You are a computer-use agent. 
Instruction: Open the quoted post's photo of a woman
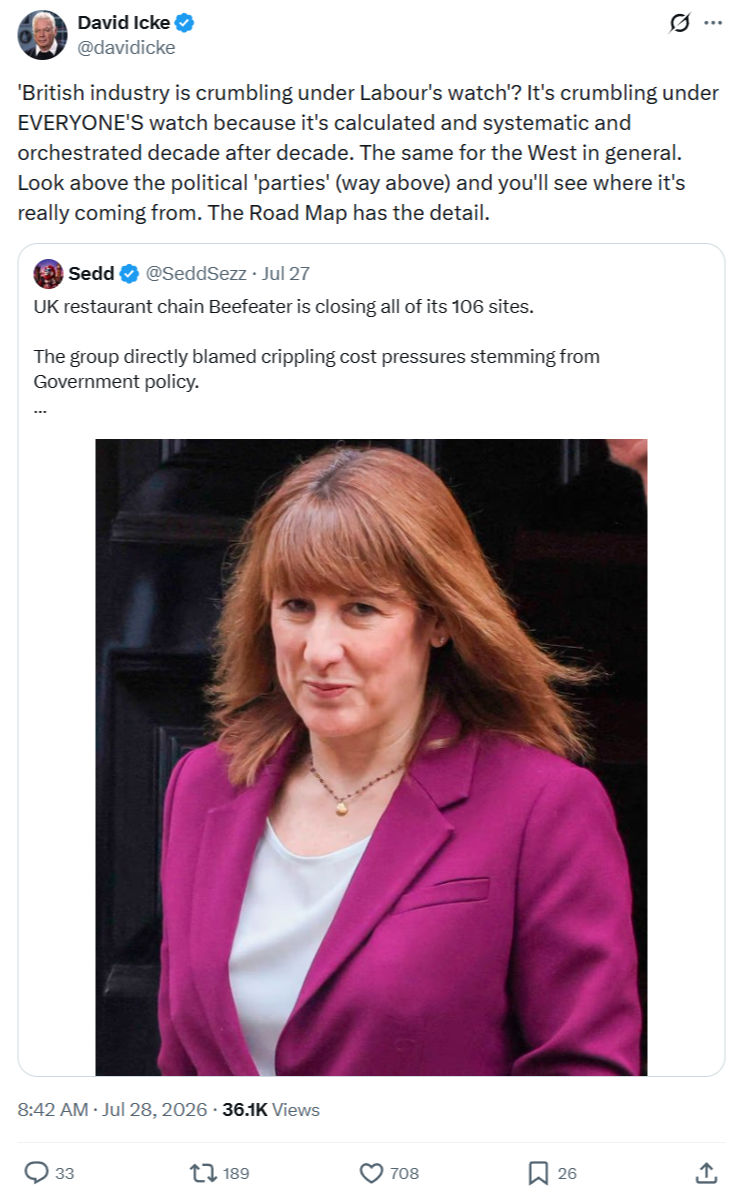(x=371, y=757)
